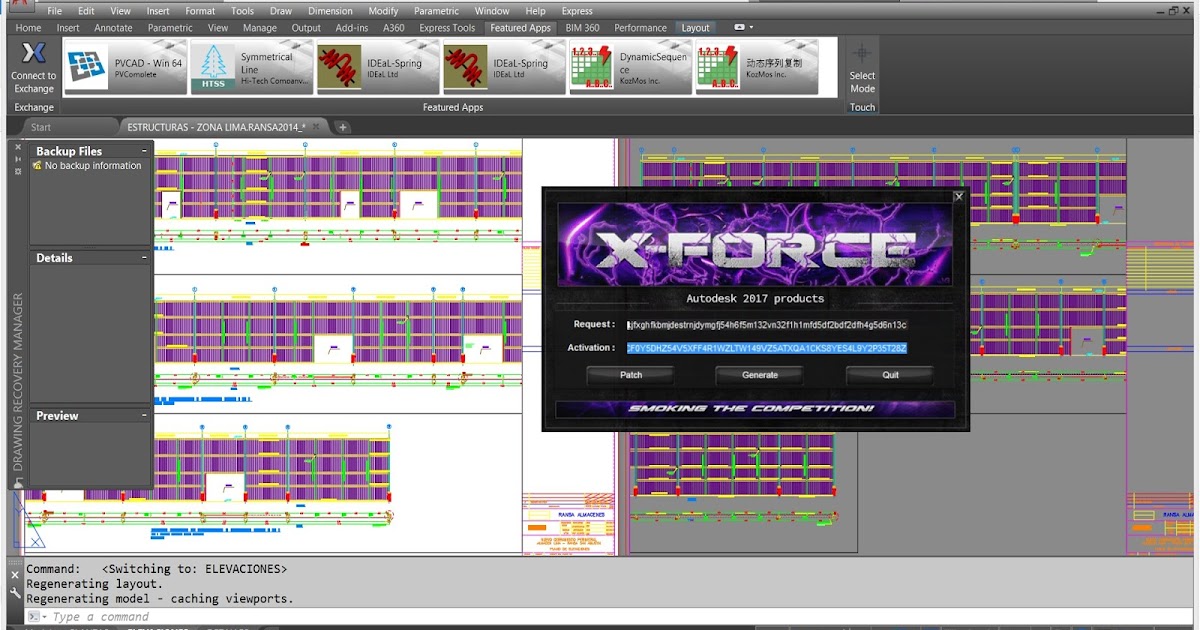Switch to the Layout ribbon tab
The image size is (1200, 630).
[696, 28]
